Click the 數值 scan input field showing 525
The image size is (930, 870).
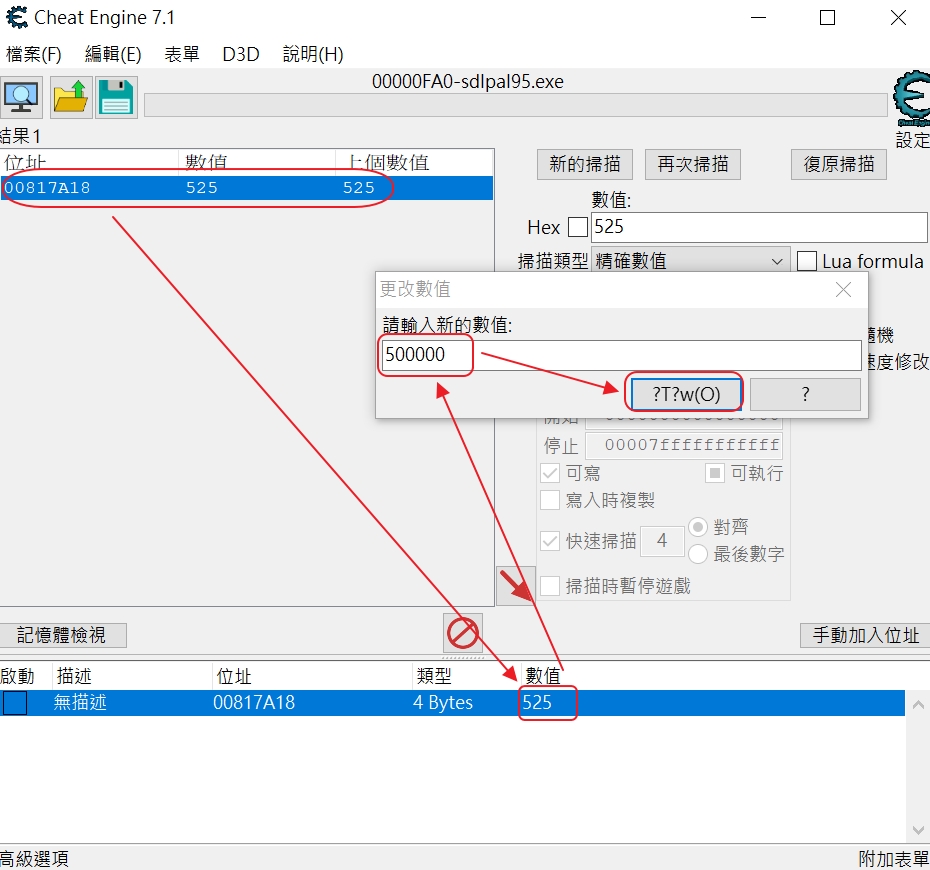759,227
